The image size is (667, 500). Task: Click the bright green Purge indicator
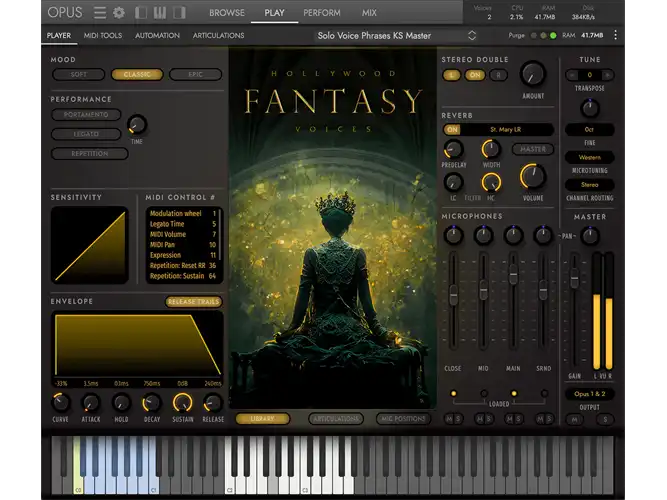(x=553, y=36)
